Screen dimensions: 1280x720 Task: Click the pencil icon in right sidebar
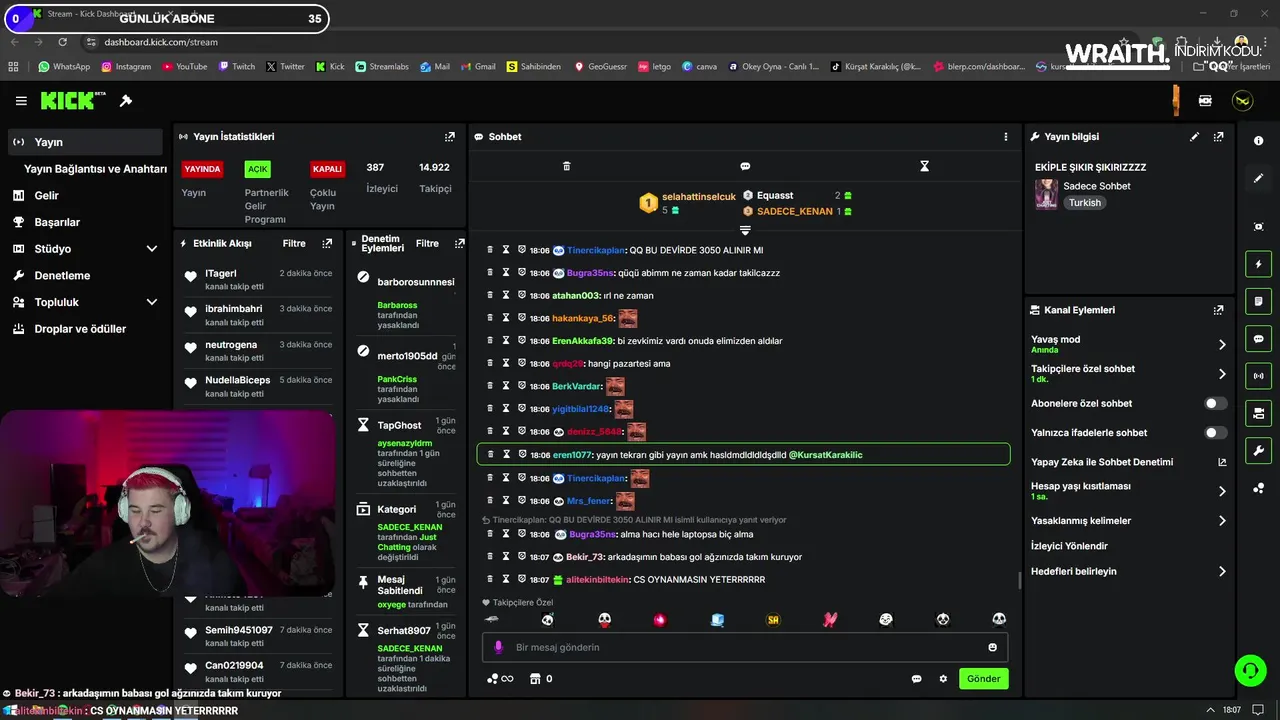click(1259, 178)
